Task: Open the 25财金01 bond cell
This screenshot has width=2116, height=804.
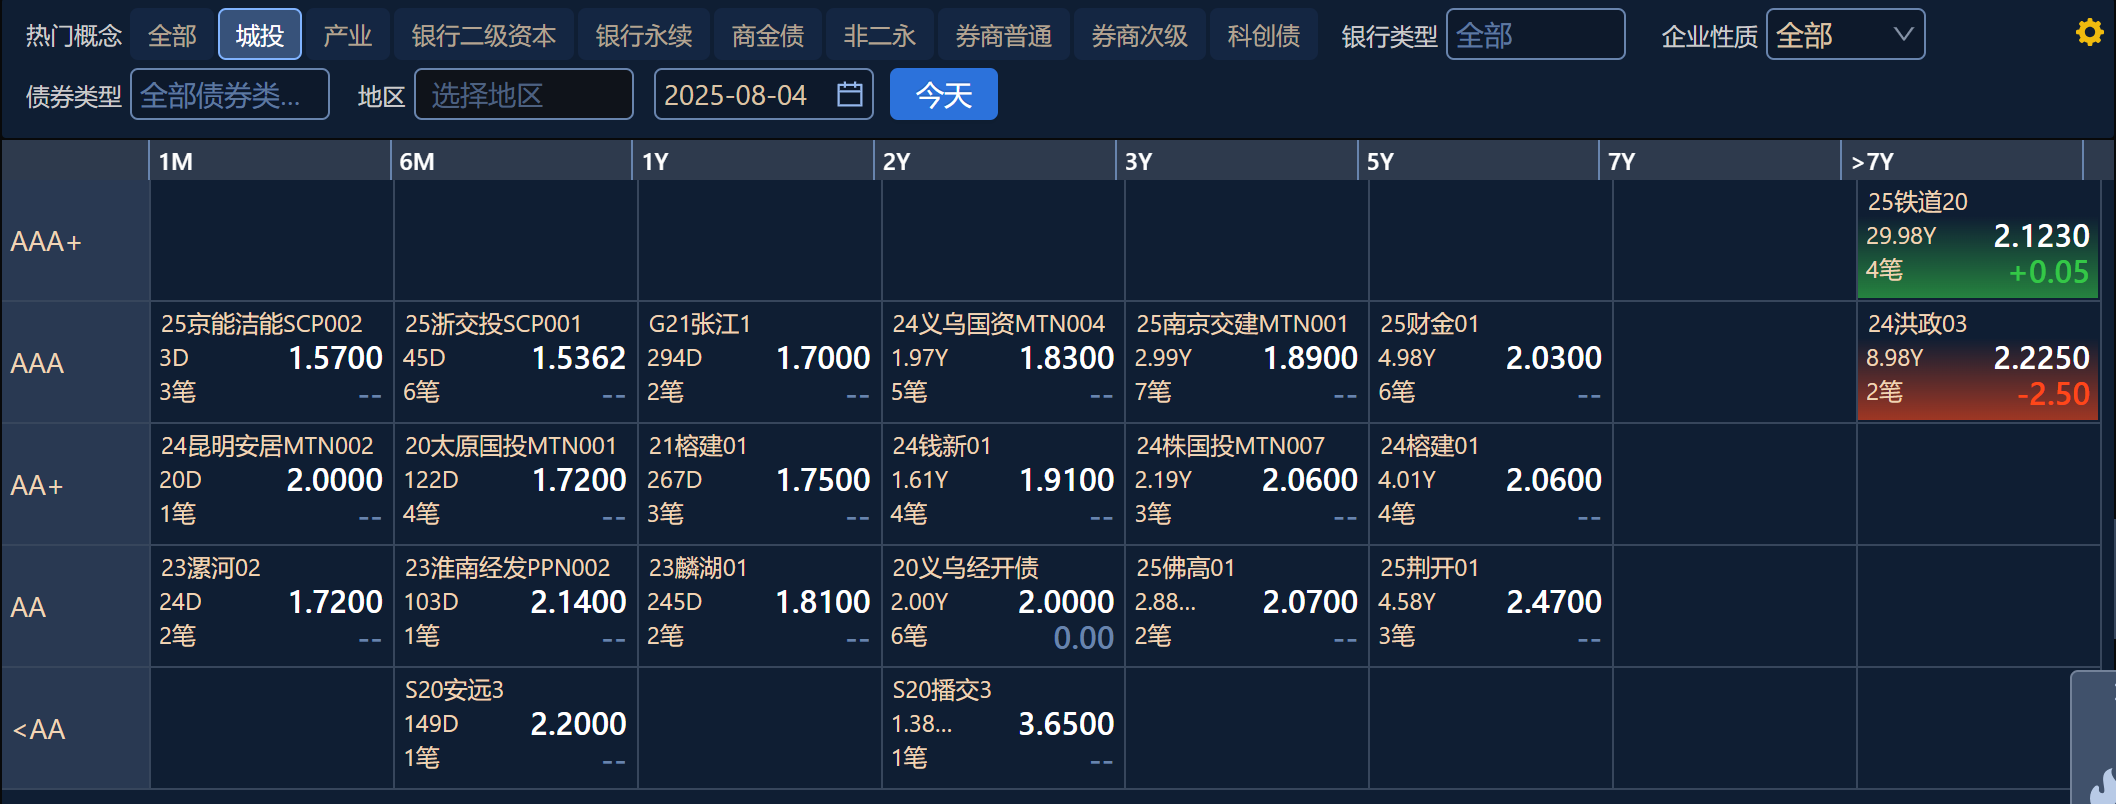Action: click(x=1492, y=362)
